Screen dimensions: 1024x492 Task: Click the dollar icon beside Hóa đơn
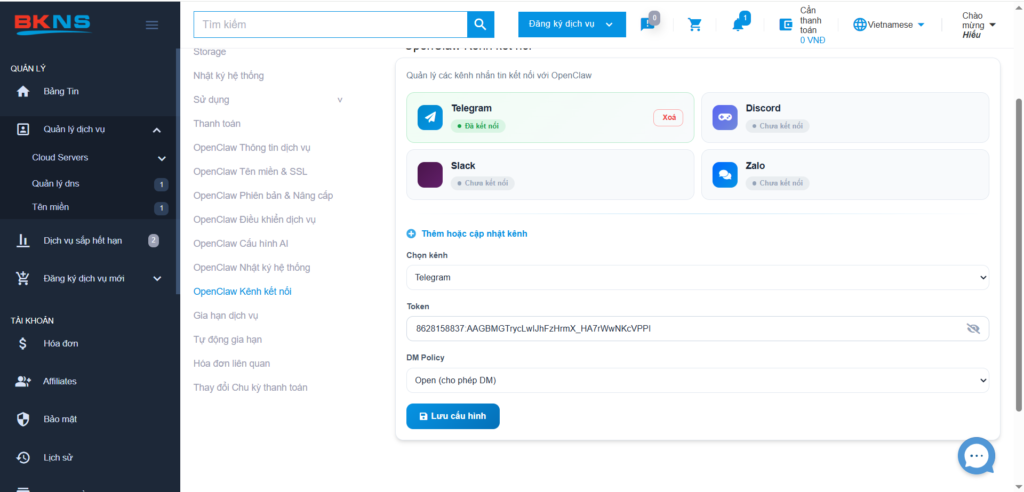(23, 344)
